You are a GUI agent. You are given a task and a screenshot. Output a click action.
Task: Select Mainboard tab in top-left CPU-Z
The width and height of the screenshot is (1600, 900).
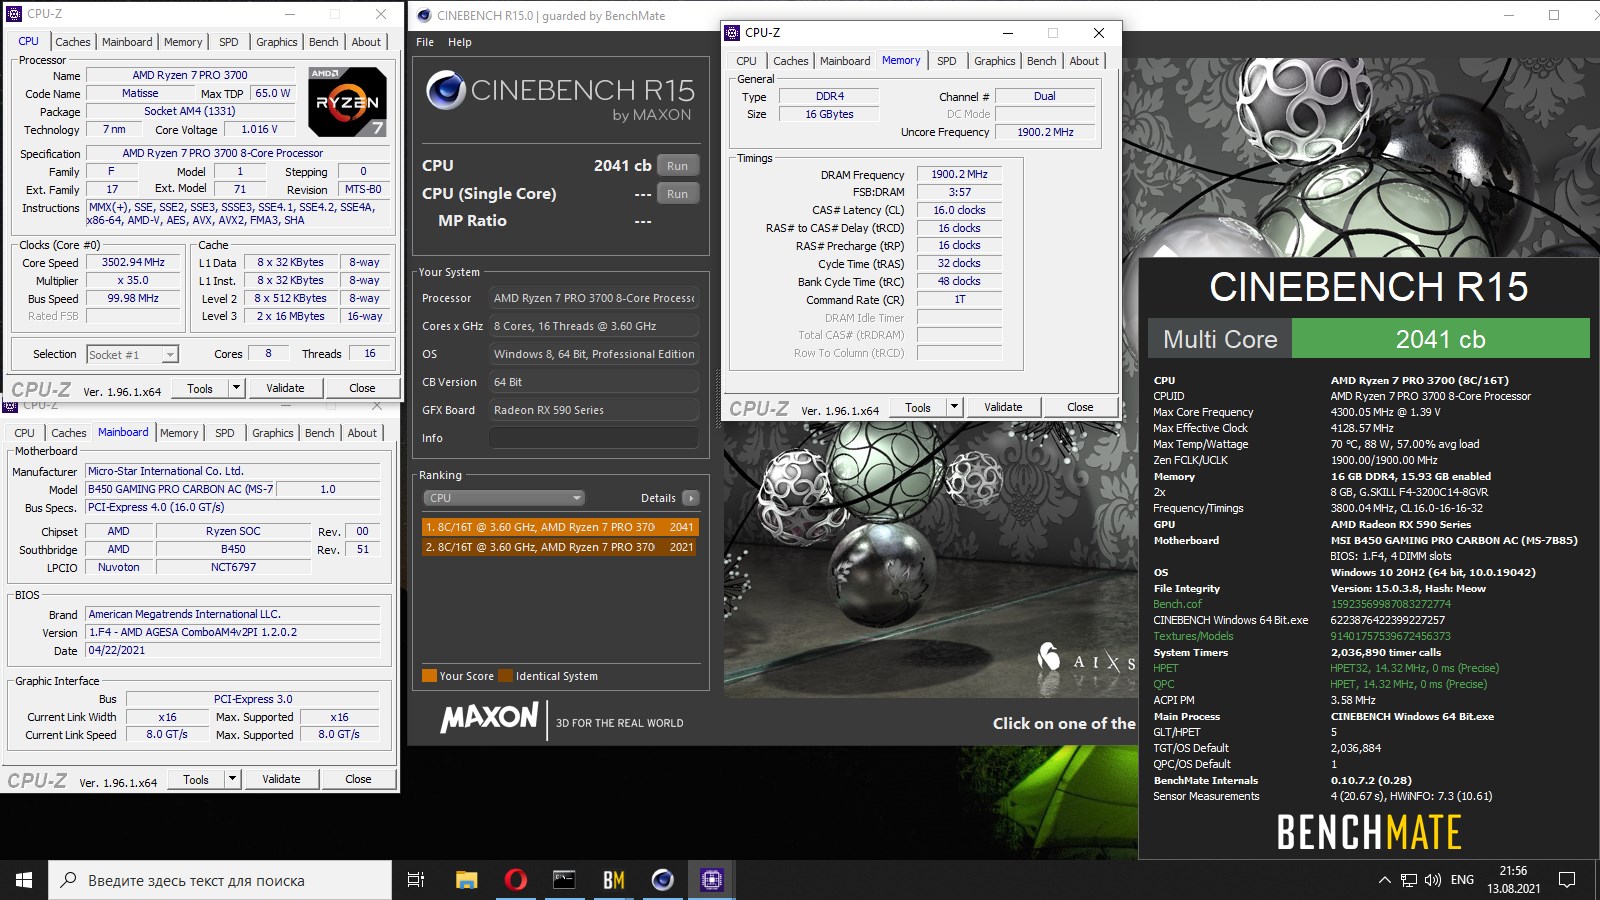pyautogui.click(x=127, y=42)
